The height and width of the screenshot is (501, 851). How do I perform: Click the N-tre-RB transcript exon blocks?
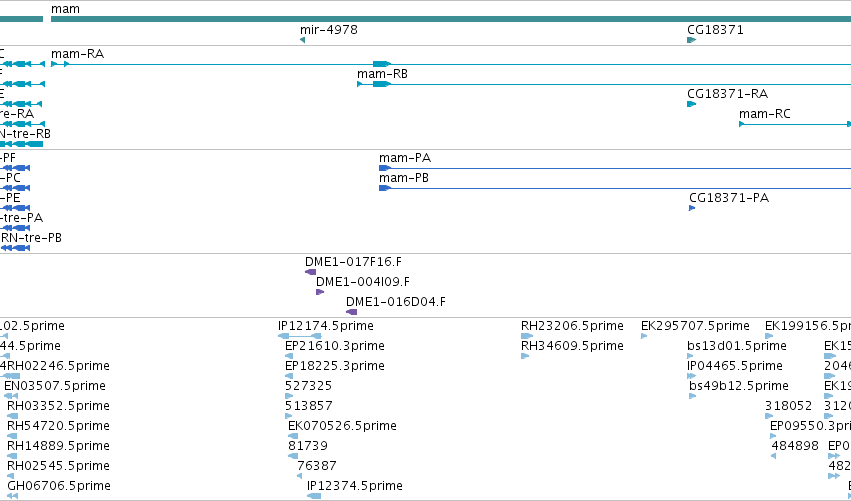tap(21, 144)
